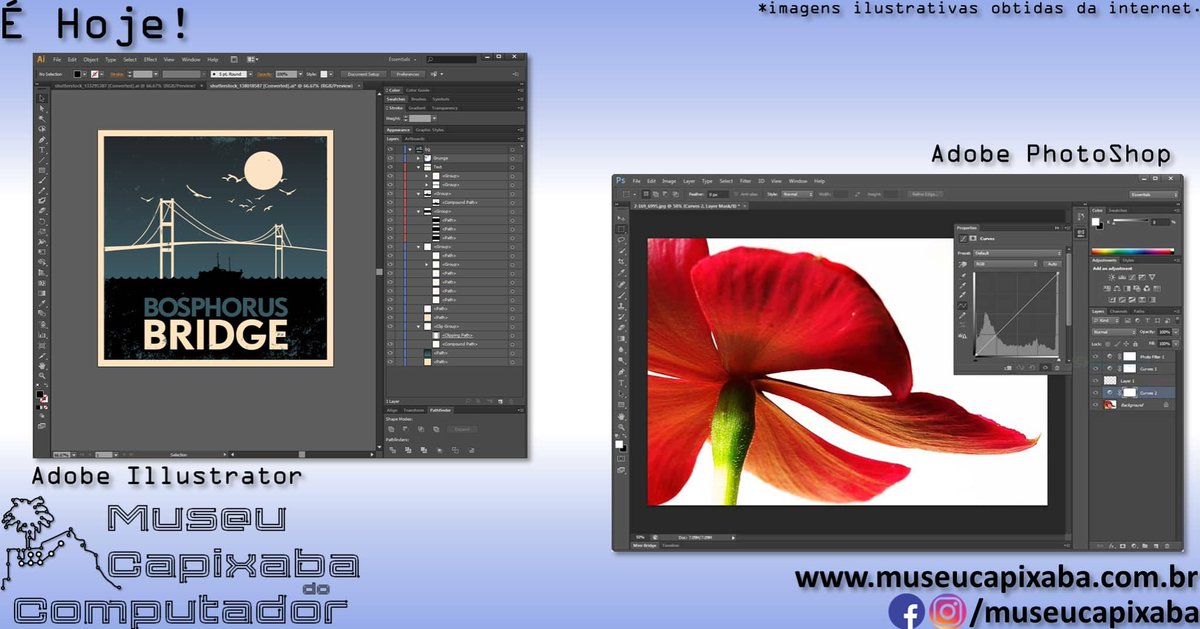Open the Filter menu in Photoshop

point(745,181)
